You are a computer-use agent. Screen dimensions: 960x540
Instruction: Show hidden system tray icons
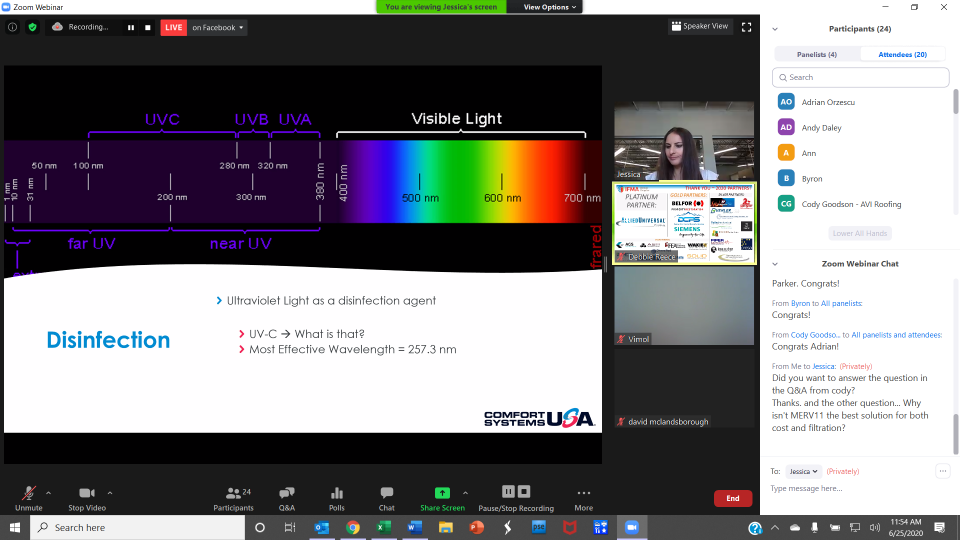click(775, 527)
